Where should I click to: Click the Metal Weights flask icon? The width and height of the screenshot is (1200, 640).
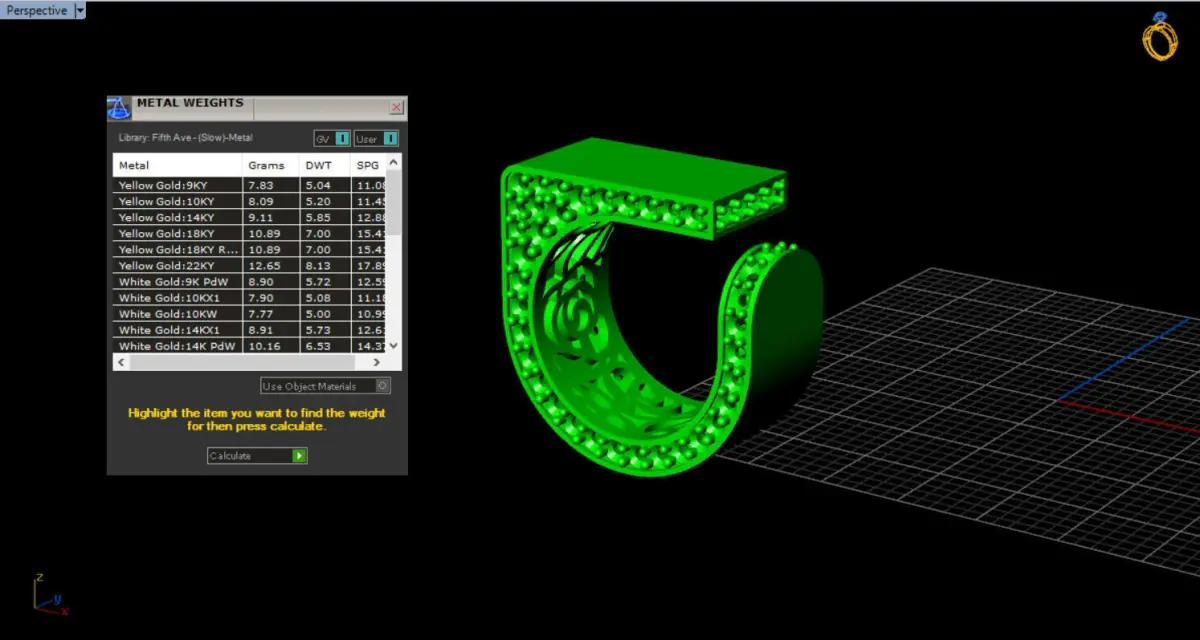click(x=119, y=108)
